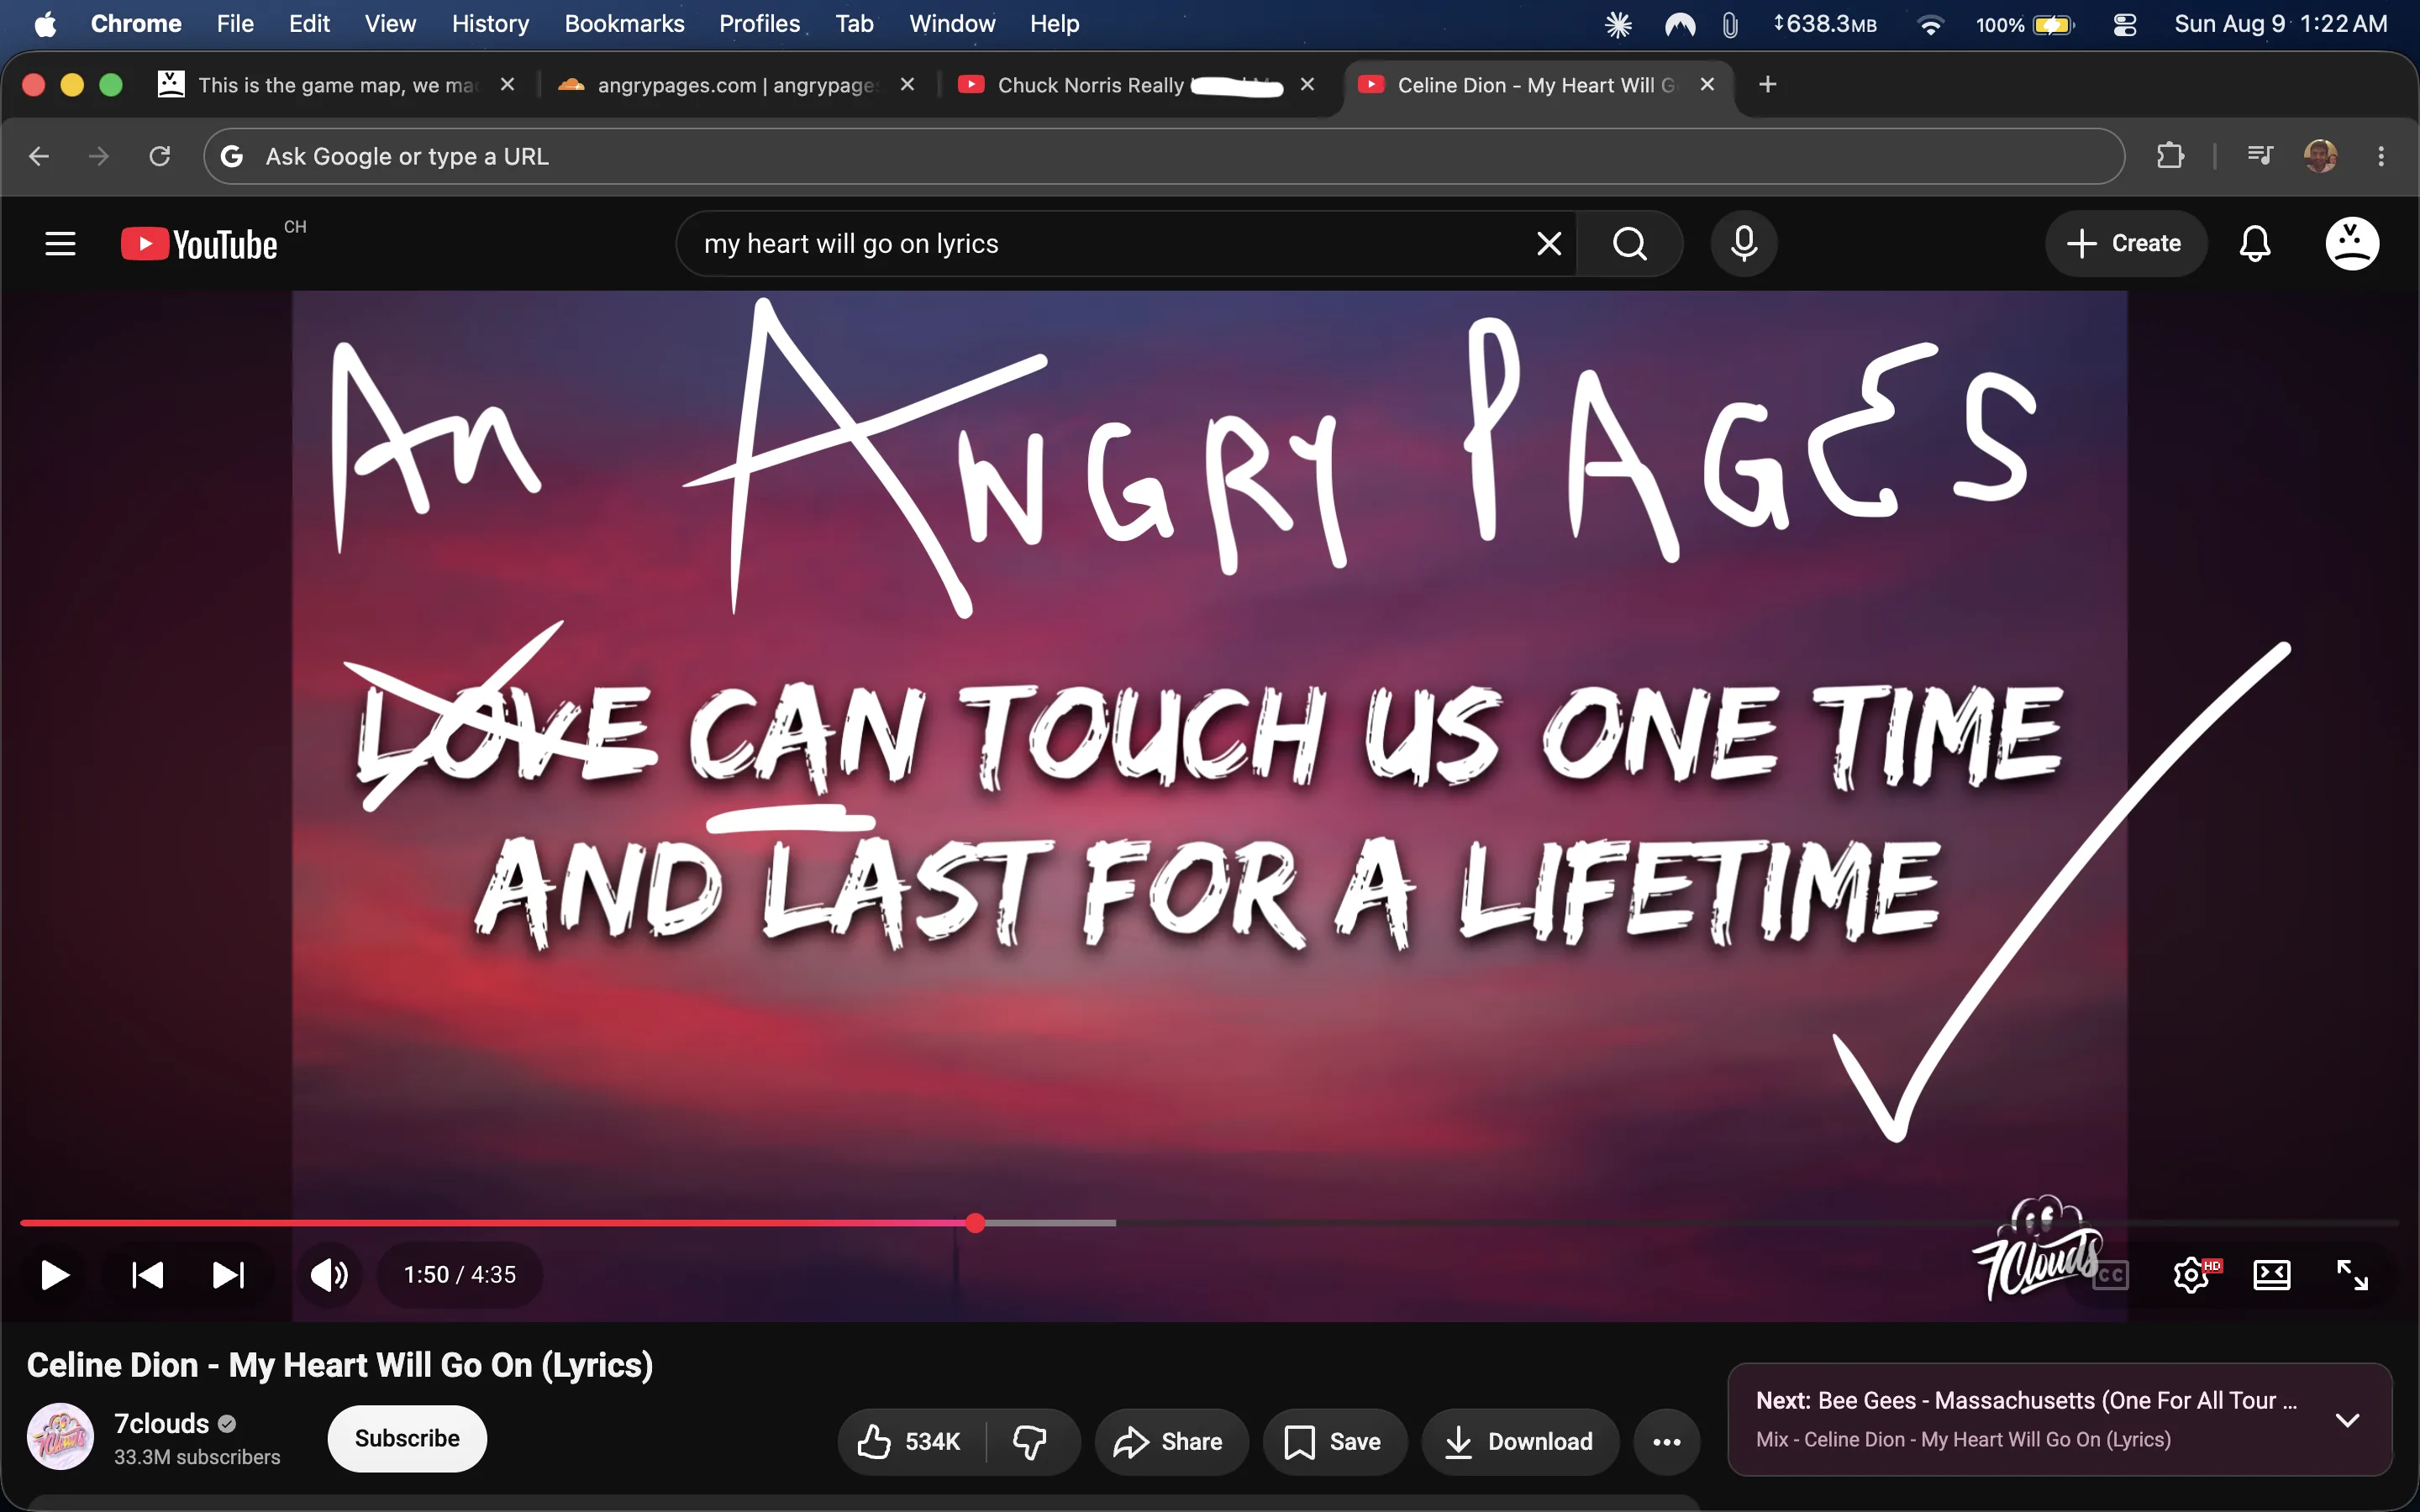Skip to the previous video
2420x1512 pixels.
coord(148,1275)
